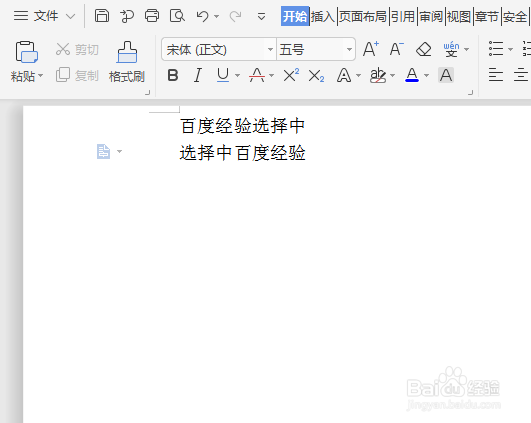
Task: Click the 复制 button
Action: tap(77, 75)
